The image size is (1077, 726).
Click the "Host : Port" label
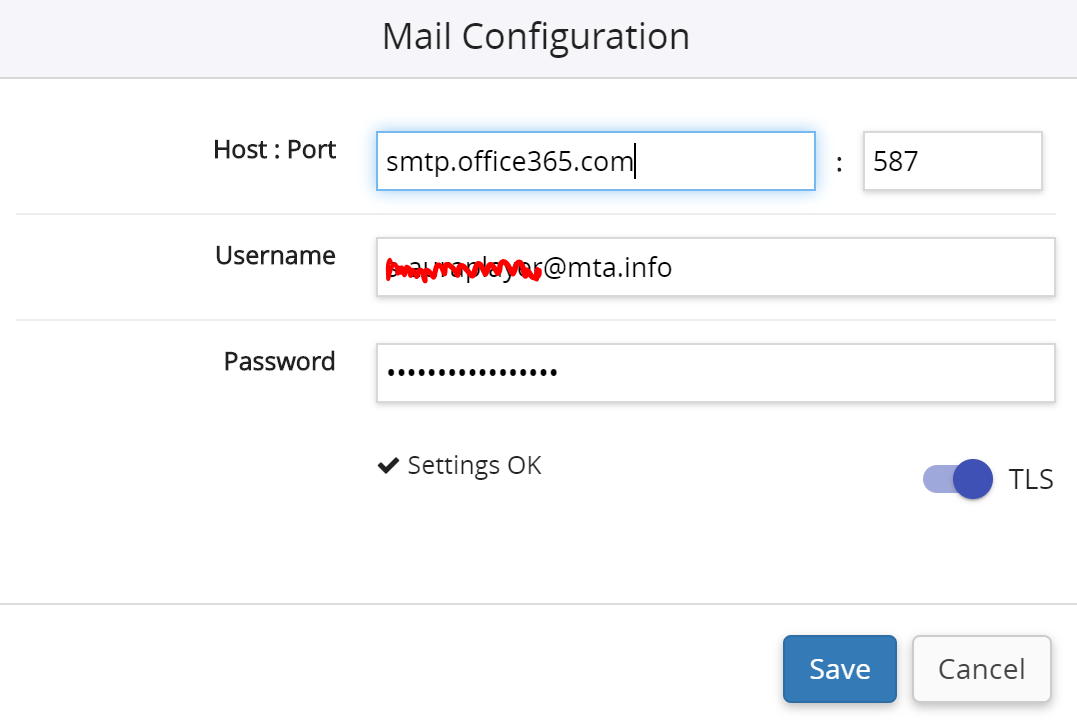274,150
